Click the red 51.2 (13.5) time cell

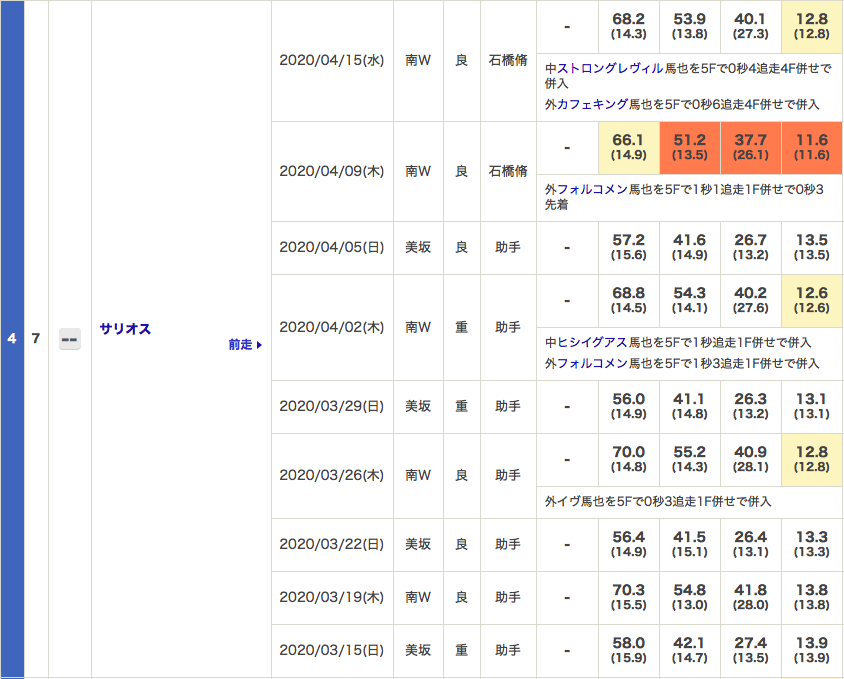click(690, 148)
